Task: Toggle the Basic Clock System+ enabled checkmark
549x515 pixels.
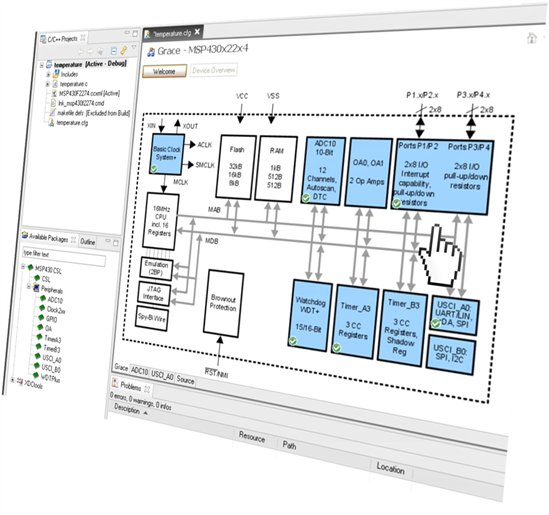Action: coord(153,169)
